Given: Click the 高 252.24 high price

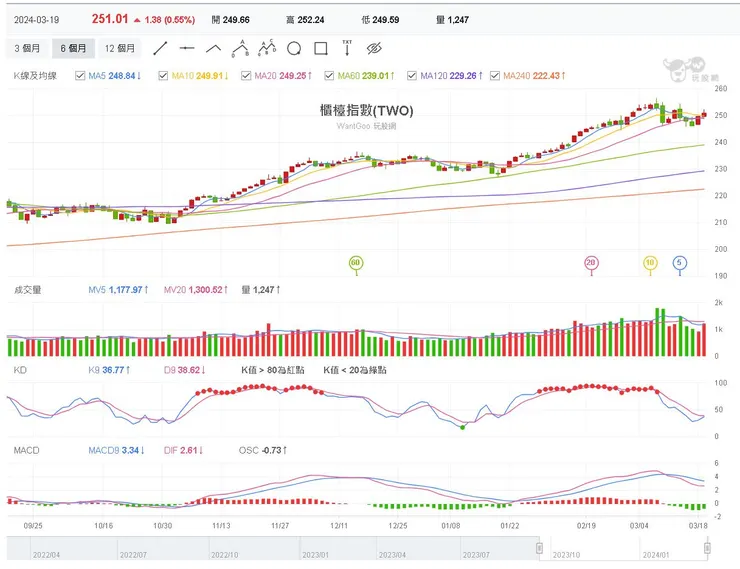Looking at the screenshot, I should pos(305,20).
